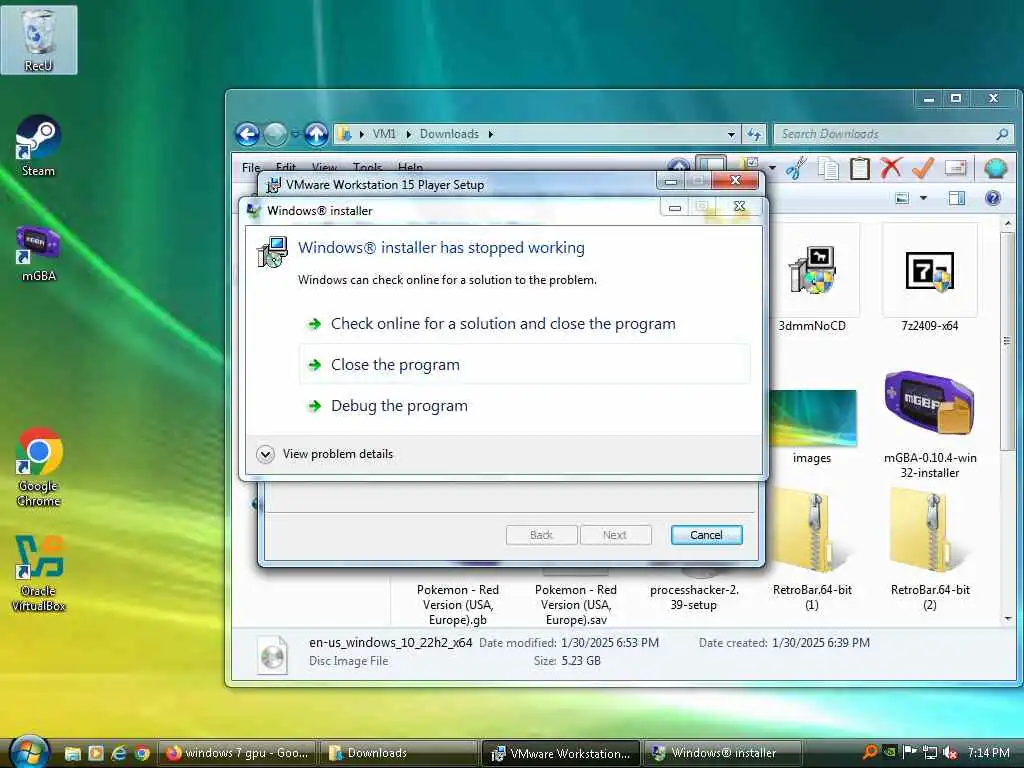Open the Views dropdown arrow
The image size is (1024, 768).
(923, 198)
